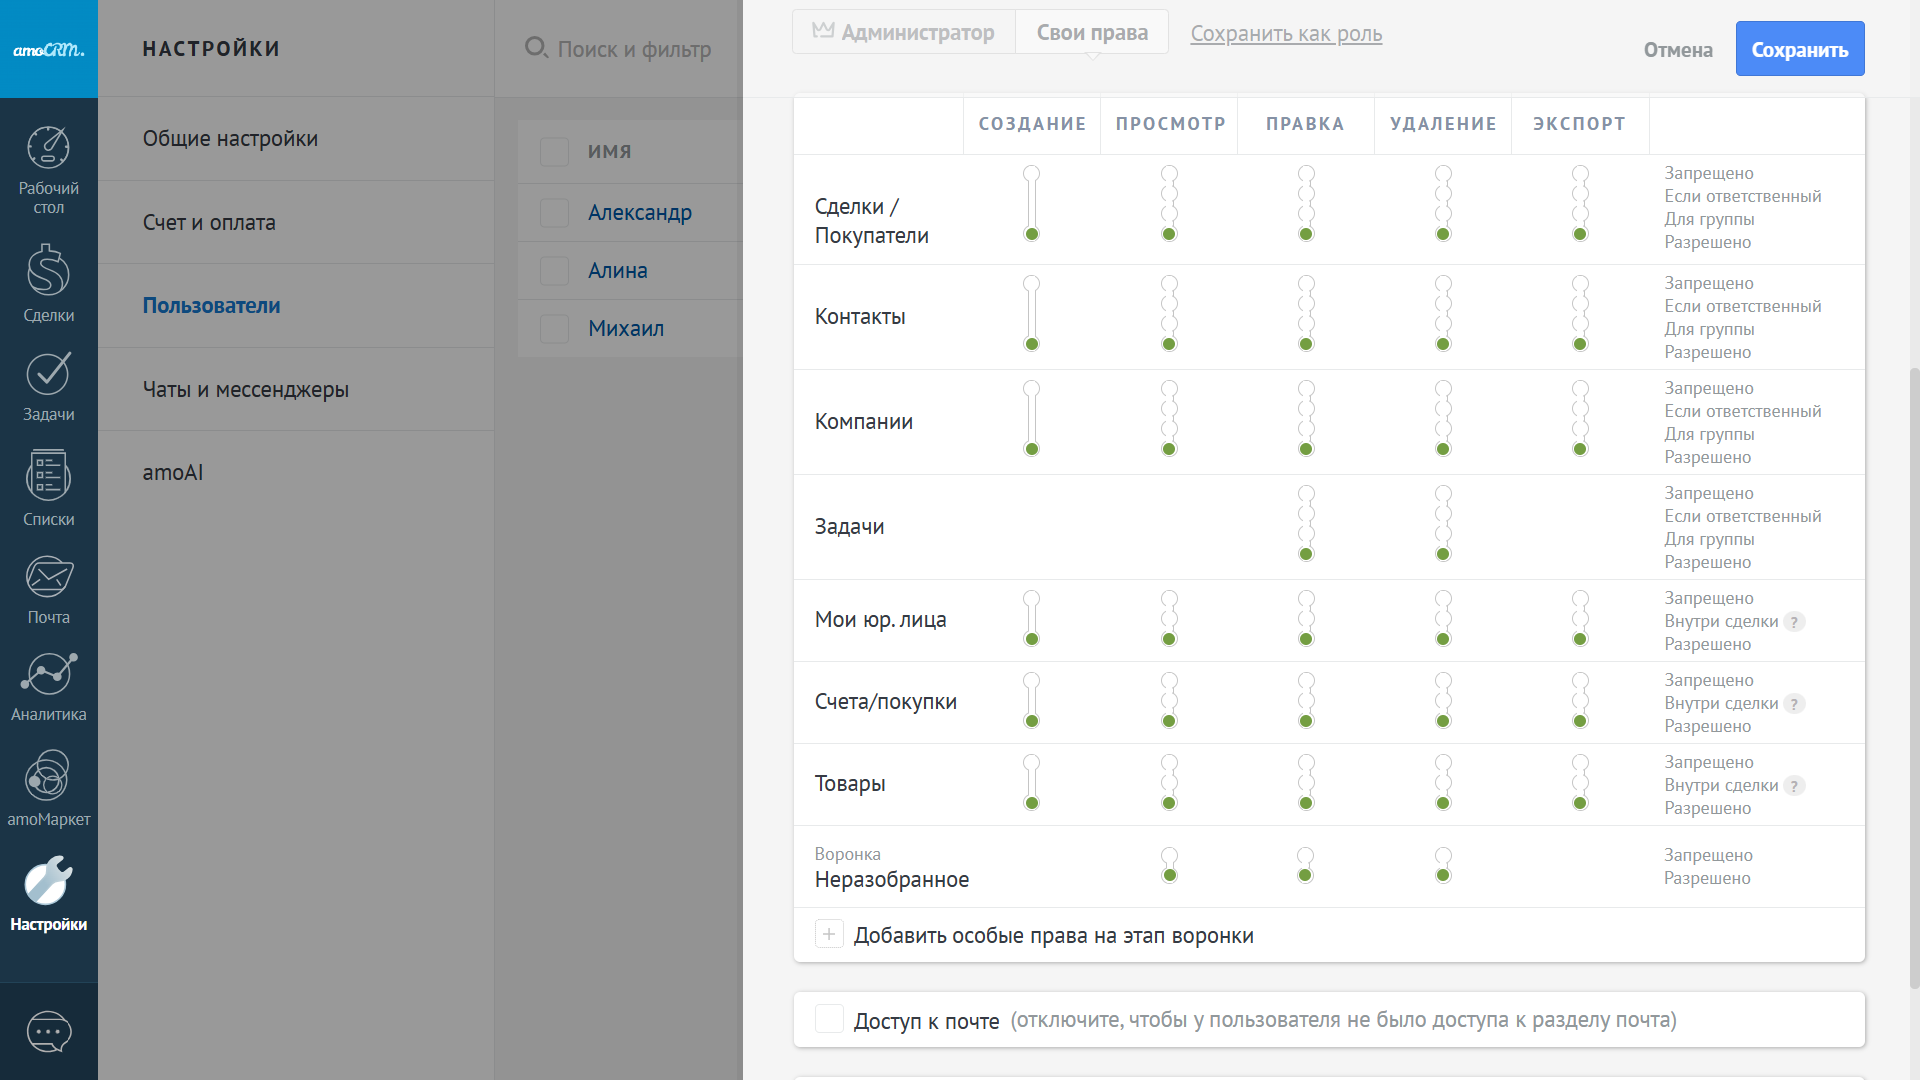The width and height of the screenshot is (1920, 1080).
Task: Click question mark next to Товары Внутри сделки
Action: [1794, 786]
